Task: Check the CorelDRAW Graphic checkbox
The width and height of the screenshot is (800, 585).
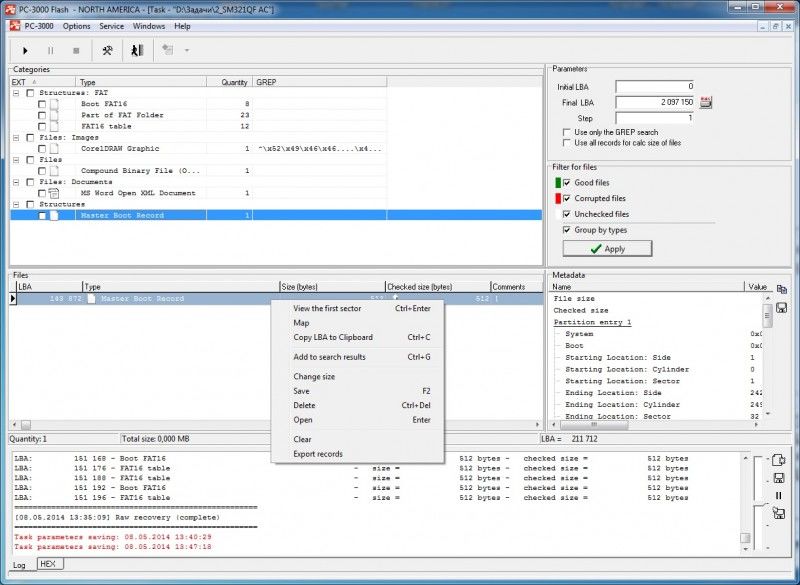Action: 42,149
